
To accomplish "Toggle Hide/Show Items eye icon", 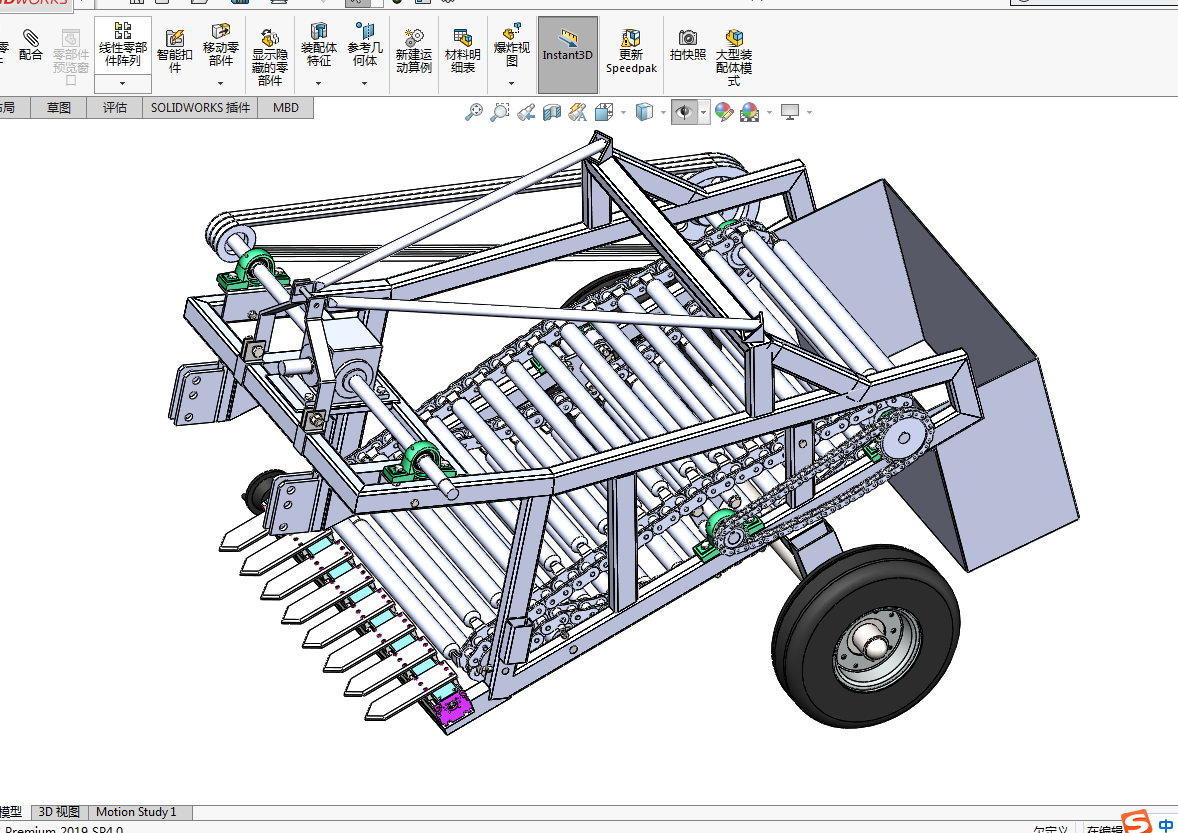I will click(x=684, y=113).
